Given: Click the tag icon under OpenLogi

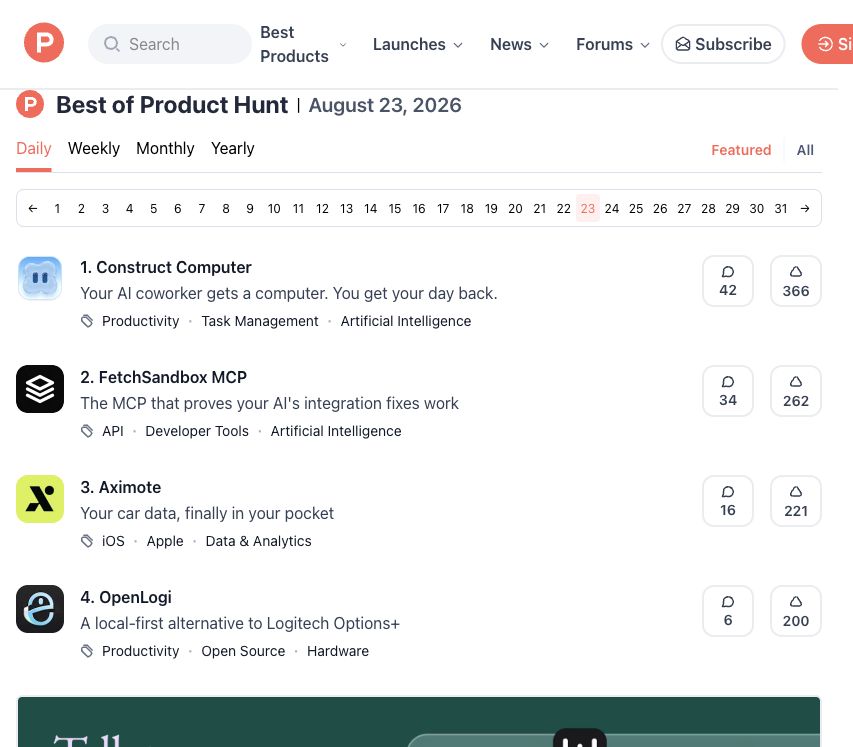Looking at the screenshot, I should coord(87,651).
